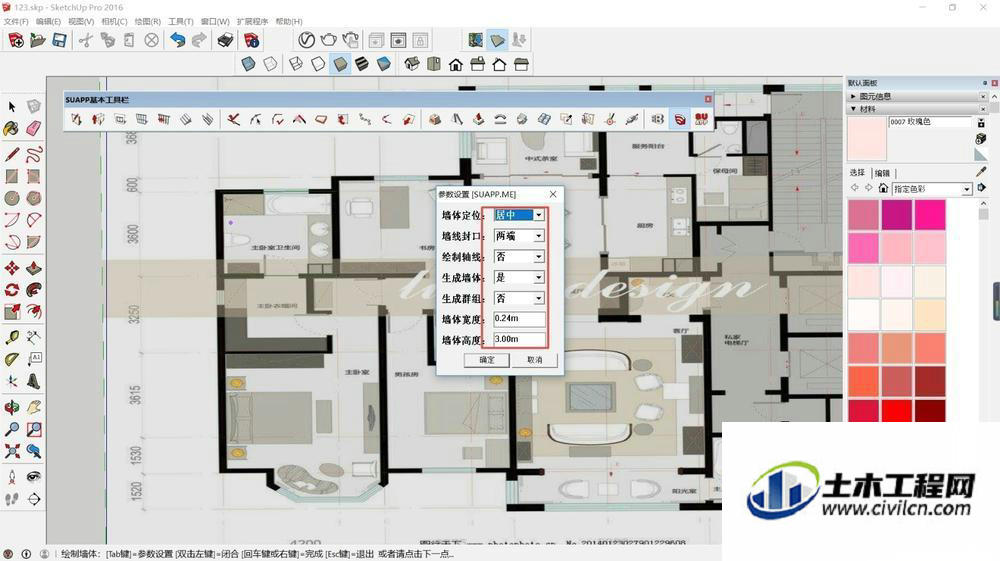Screen dimensions: 1000x561
Task: Select the Look Around eye tool
Action: 34,477
